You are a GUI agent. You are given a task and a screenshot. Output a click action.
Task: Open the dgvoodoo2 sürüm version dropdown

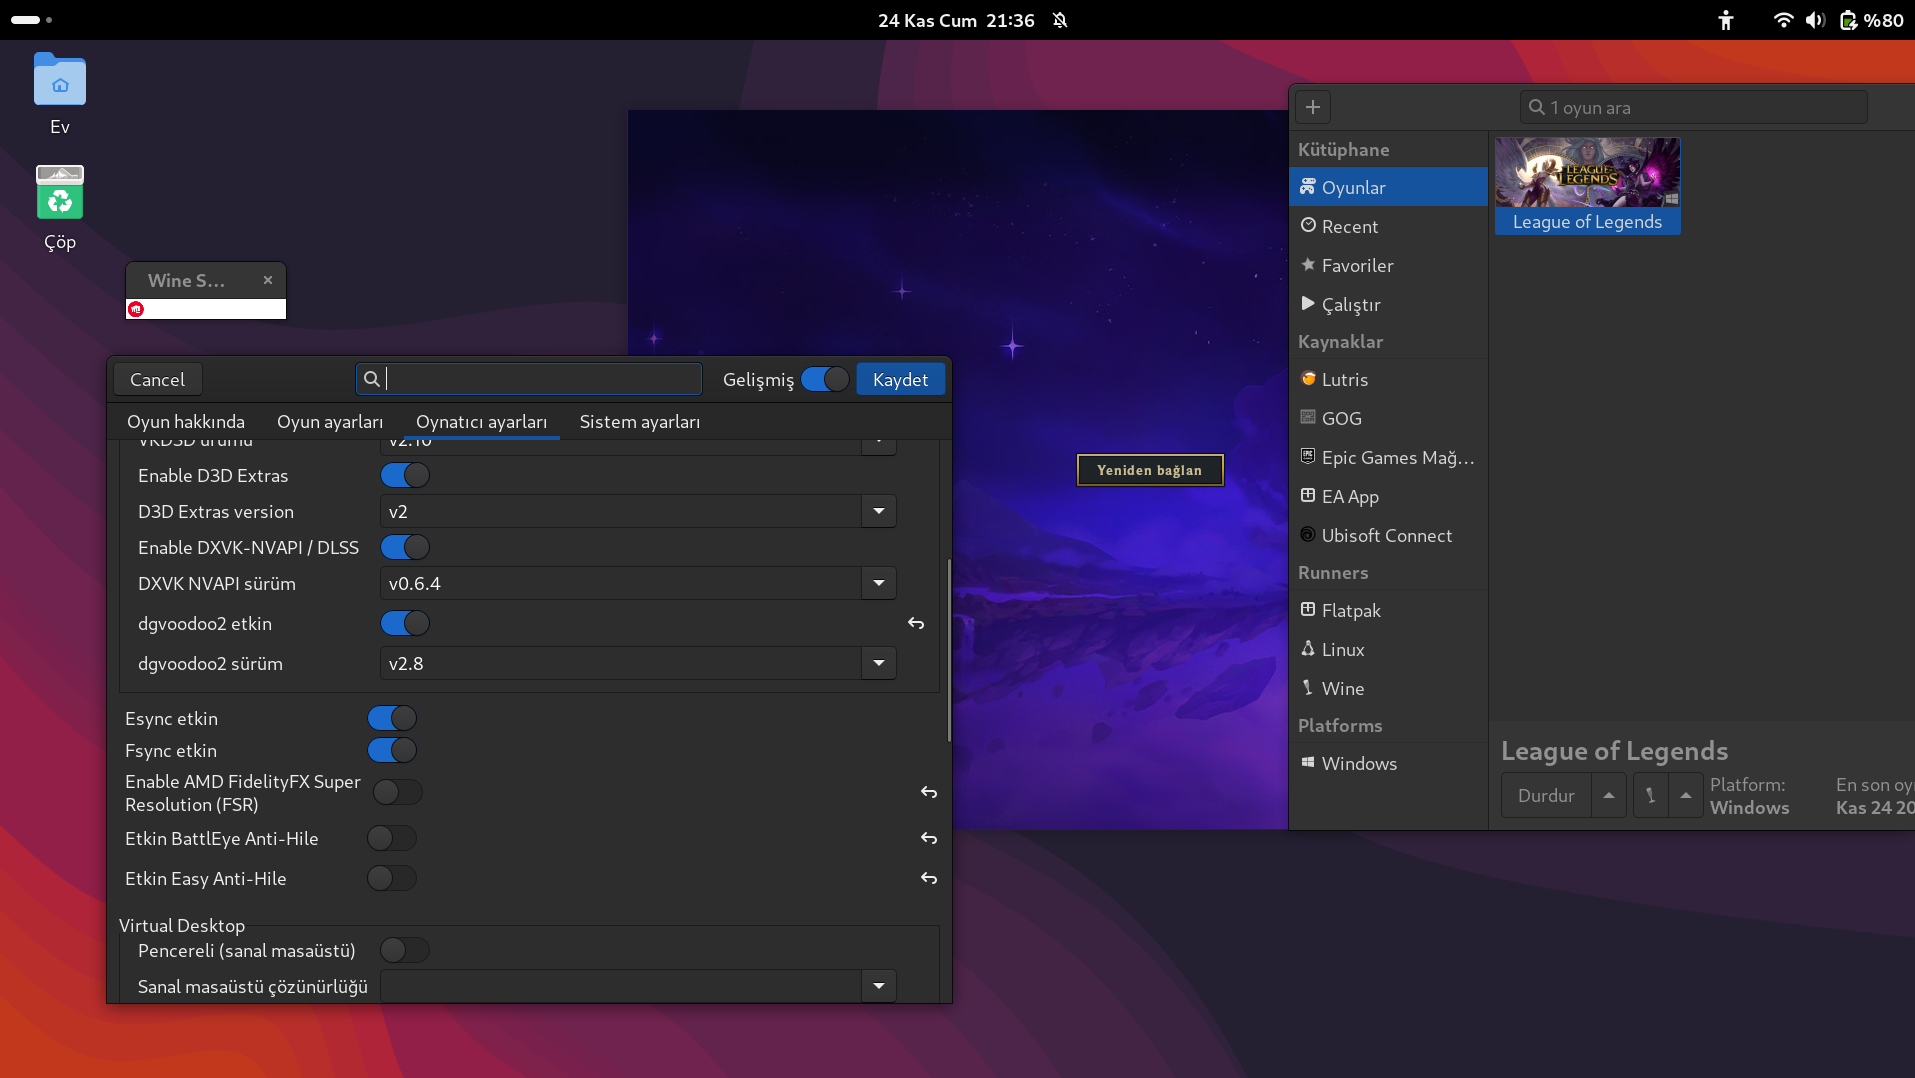point(878,664)
